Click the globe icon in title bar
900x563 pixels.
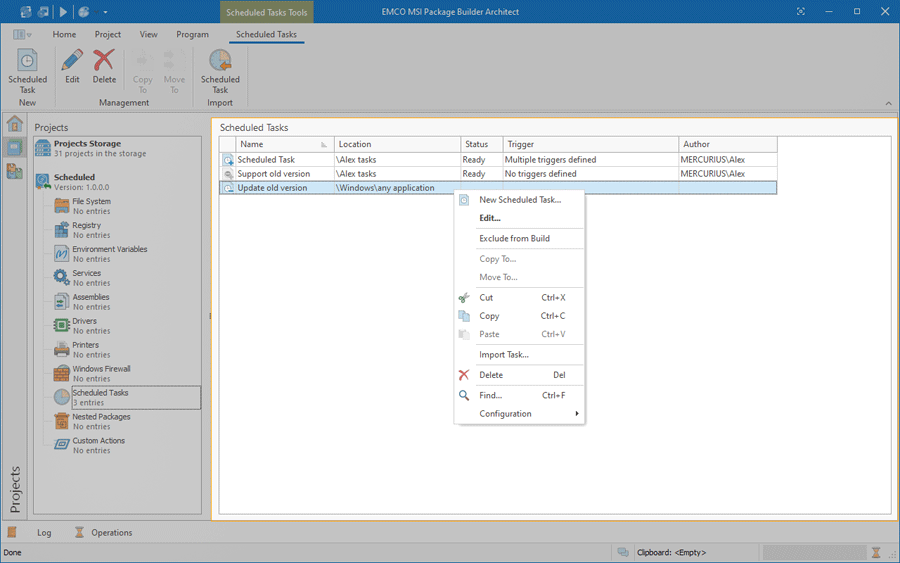tap(84, 11)
